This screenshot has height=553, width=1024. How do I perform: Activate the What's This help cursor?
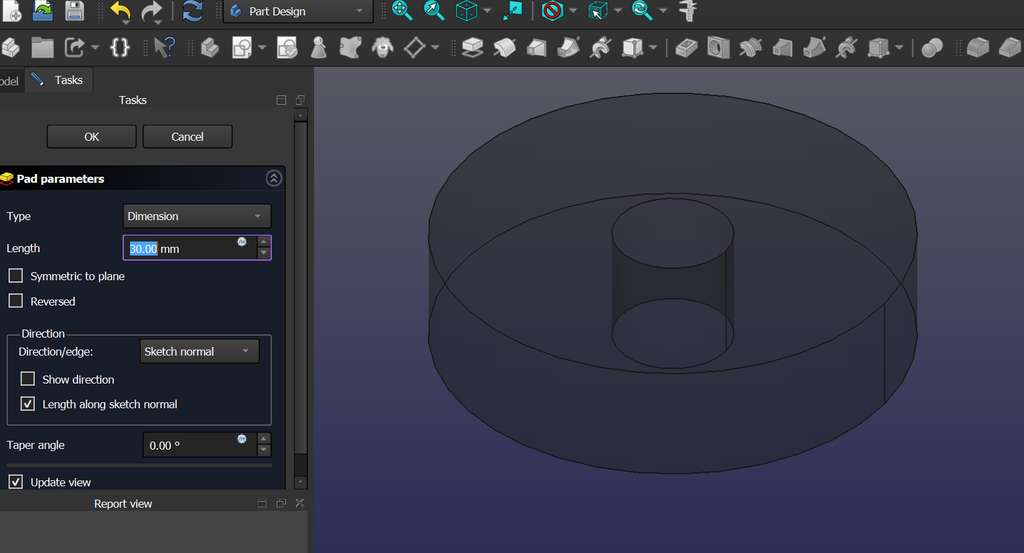tap(164, 48)
